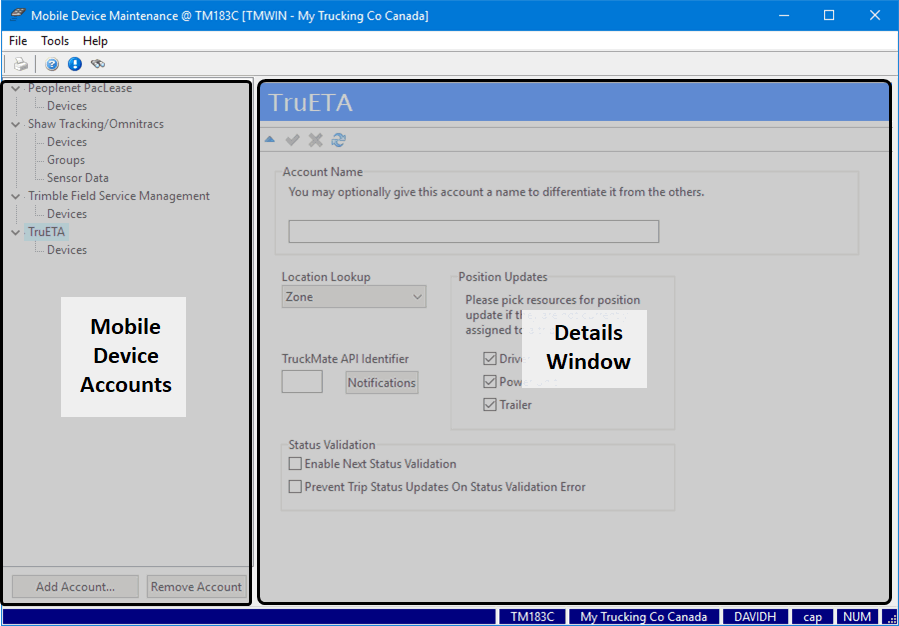Enable Next Status Validation checkbox
899x626 pixels.
(x=295, y=464)
